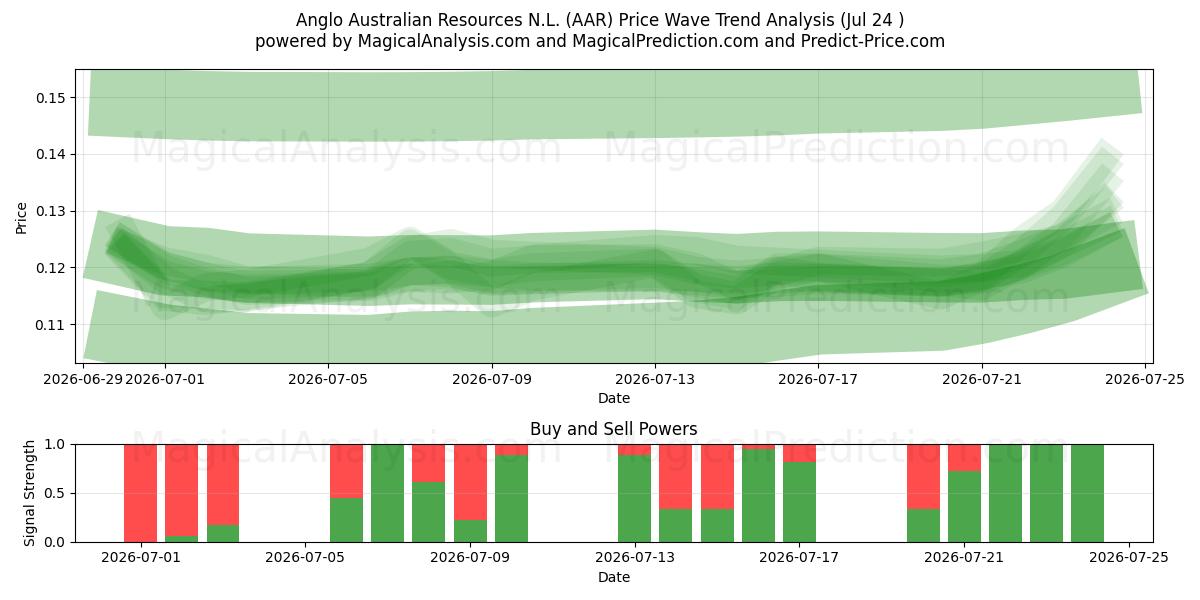1200x600 pixels.
Task: Click the 2026-07-01 date under the Buy and Sell chart
Action: pyautogui.click(x=141, y=558)
